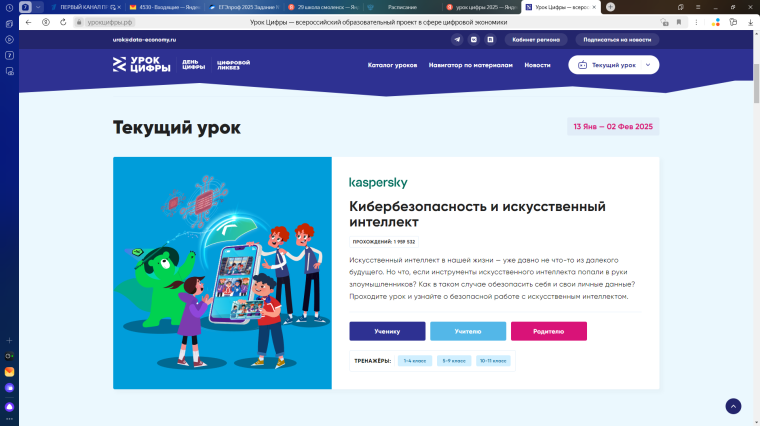Screen dimensions: 760x426
Task: Open the three-dots more menu in left sidebar
Action: [9, 419]
